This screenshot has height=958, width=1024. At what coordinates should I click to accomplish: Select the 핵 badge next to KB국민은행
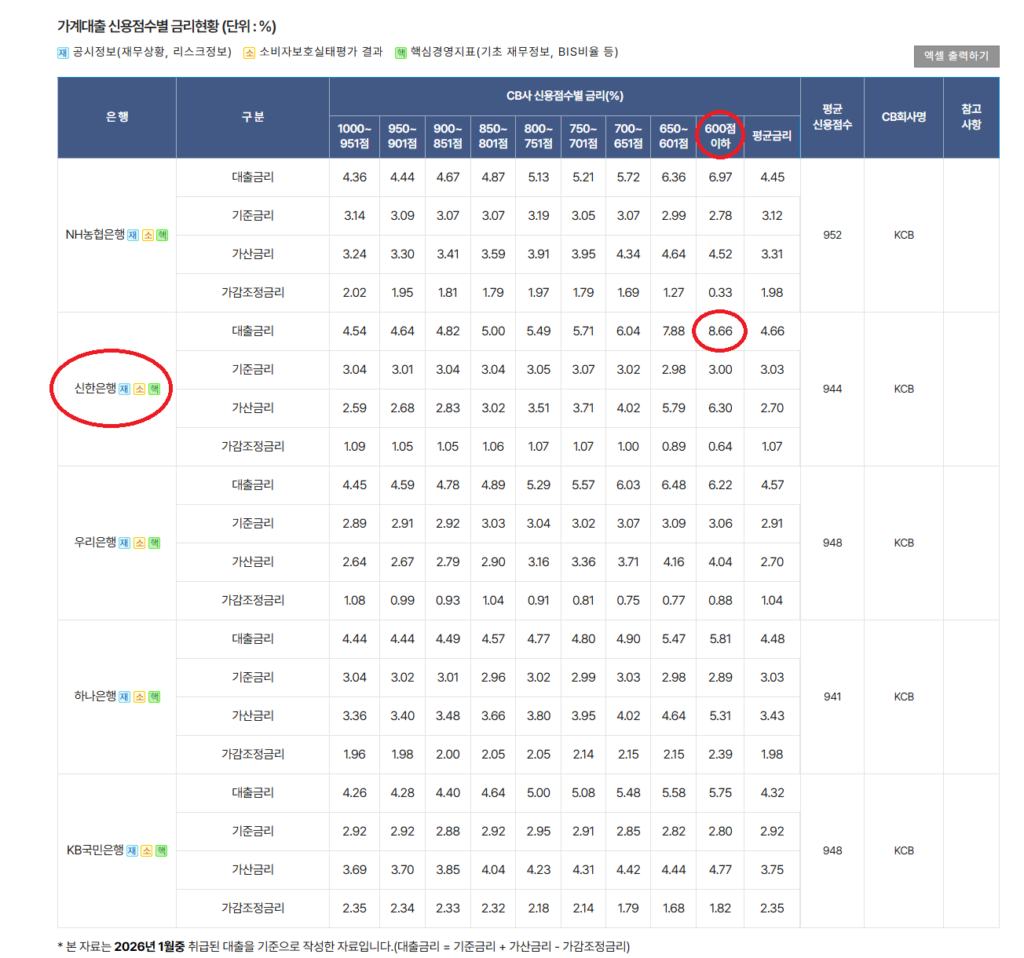point(161,851)
